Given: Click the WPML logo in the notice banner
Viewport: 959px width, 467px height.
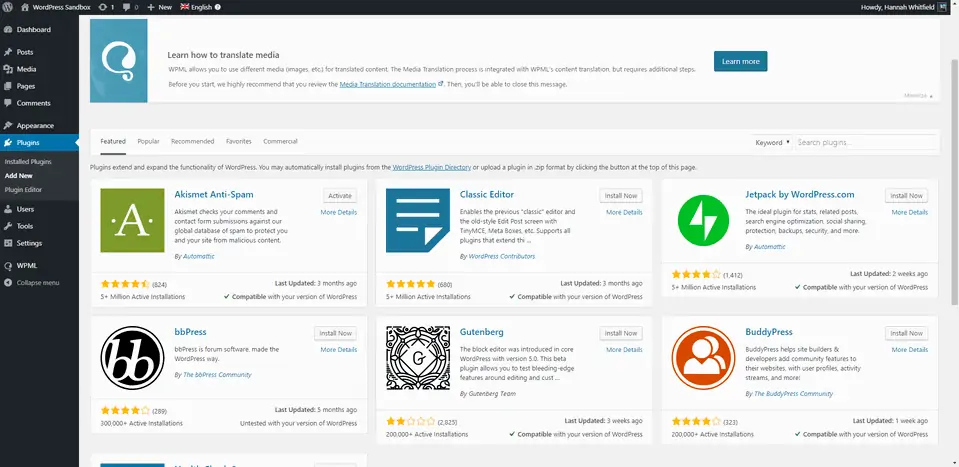Looking at the screenshot, I should pyautogui.click(x=119, y=61).
